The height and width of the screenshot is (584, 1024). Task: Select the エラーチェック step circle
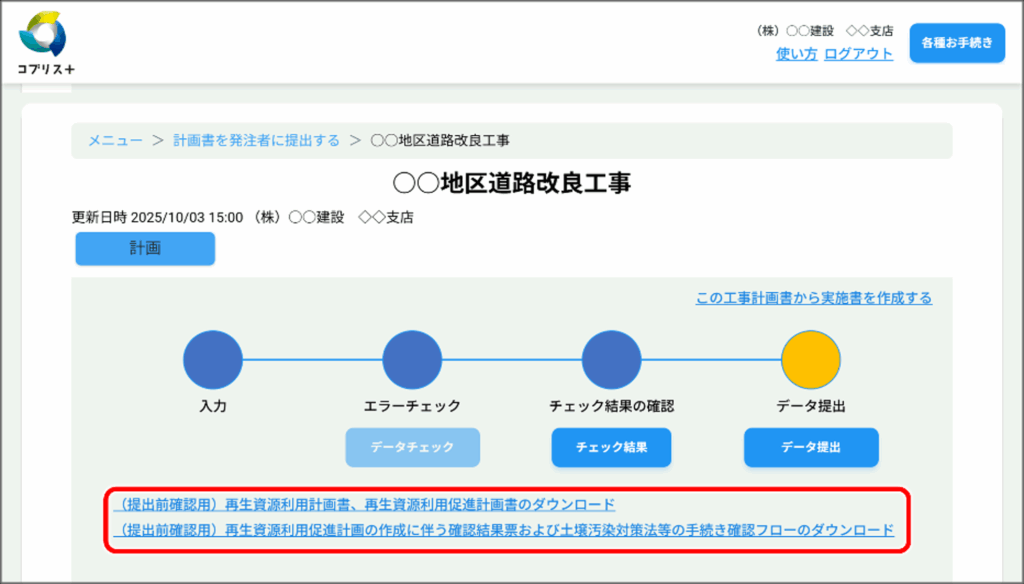tap(412, 360)
